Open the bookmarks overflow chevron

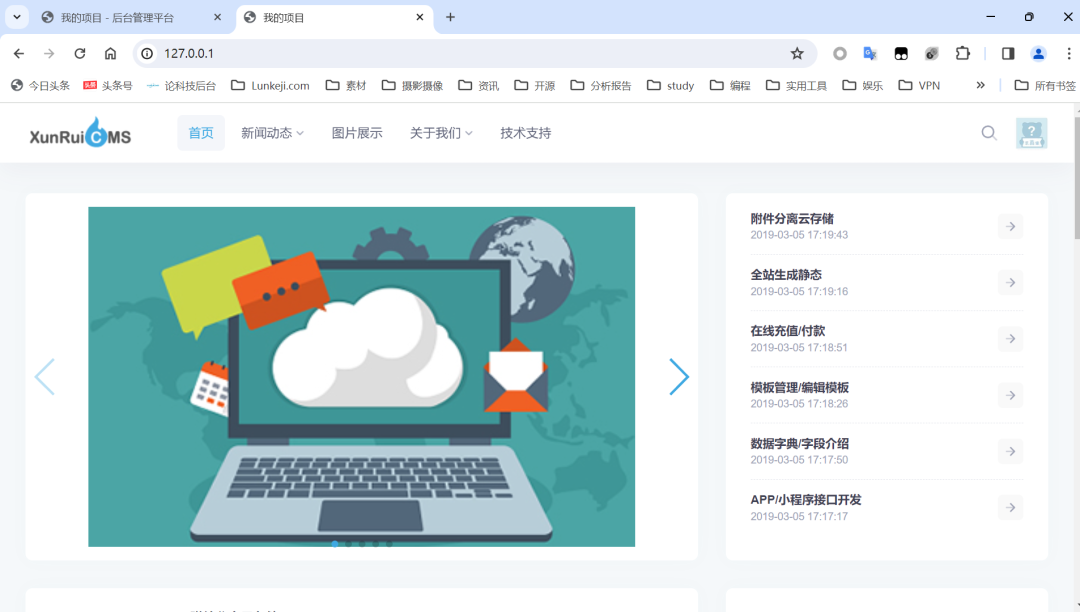980,85
